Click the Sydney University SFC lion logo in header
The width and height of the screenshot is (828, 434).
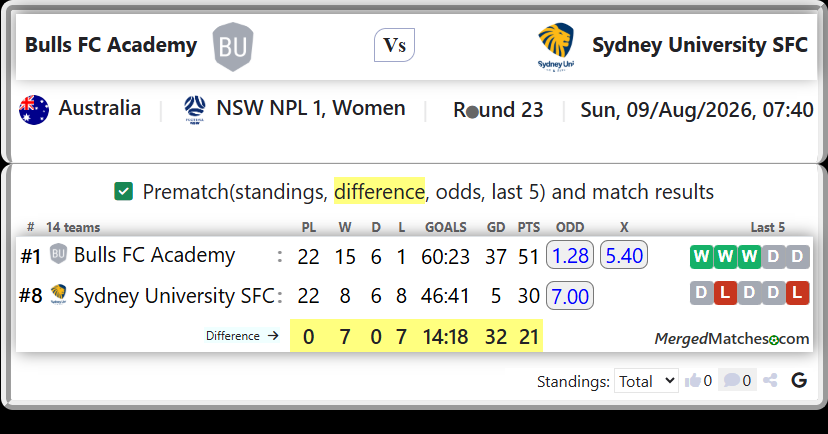pos(556,46)
